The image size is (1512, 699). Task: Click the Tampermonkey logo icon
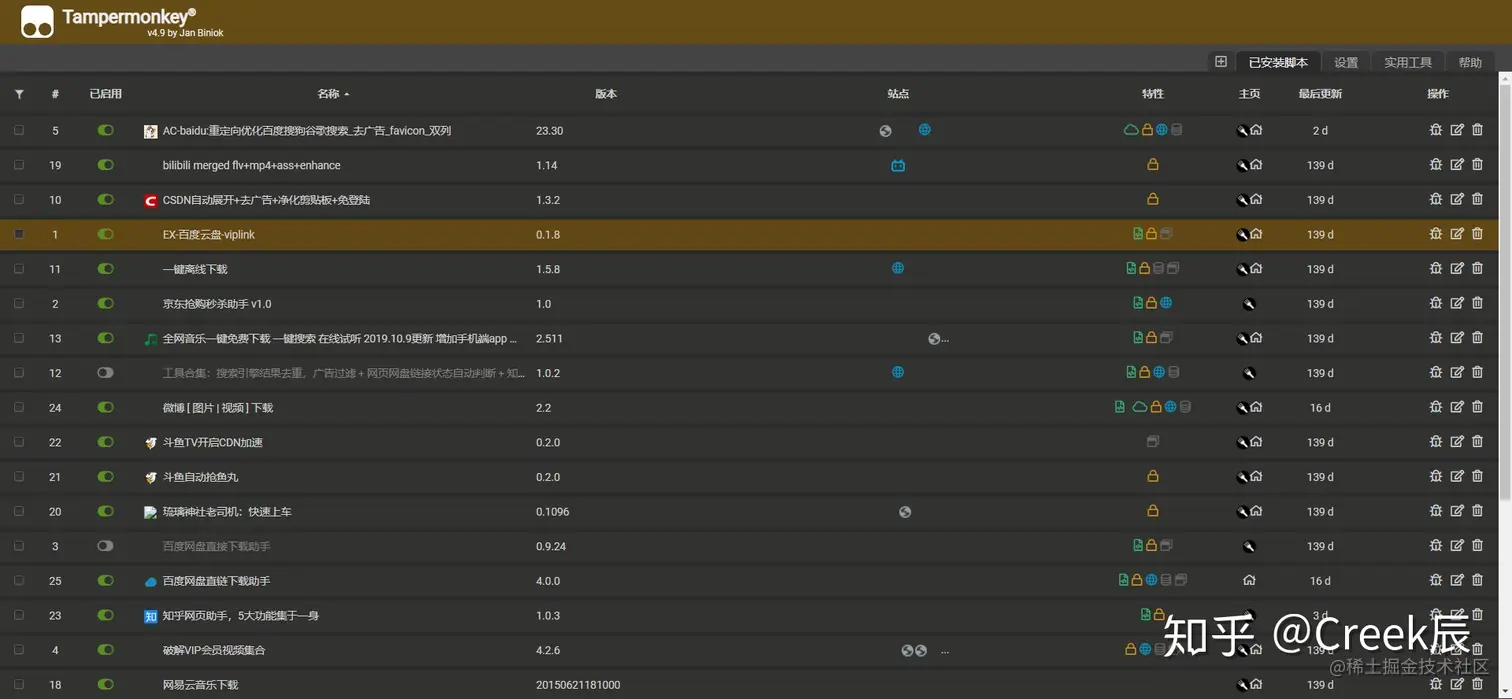[37, 21]
